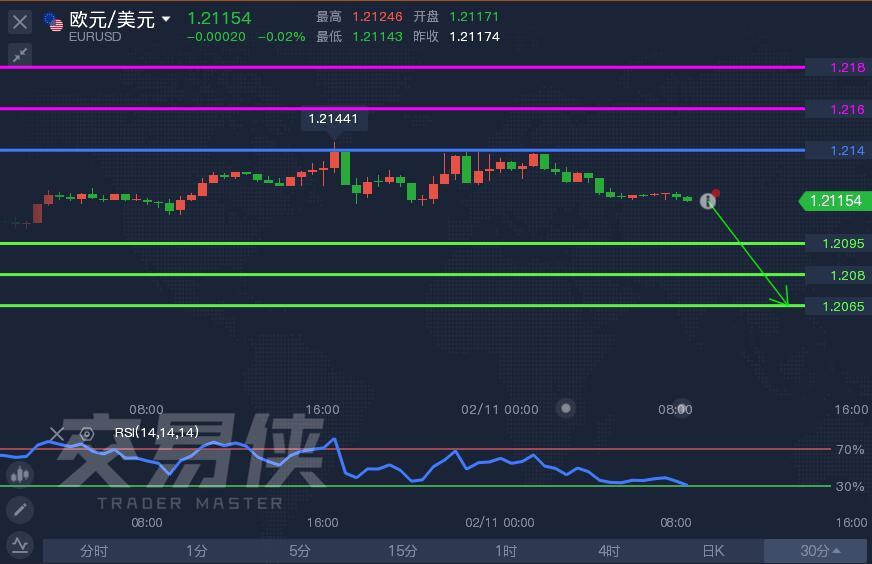Select the pencil drawing tool icon
This screenshot has height=564, width=872.
pos(20,509)
